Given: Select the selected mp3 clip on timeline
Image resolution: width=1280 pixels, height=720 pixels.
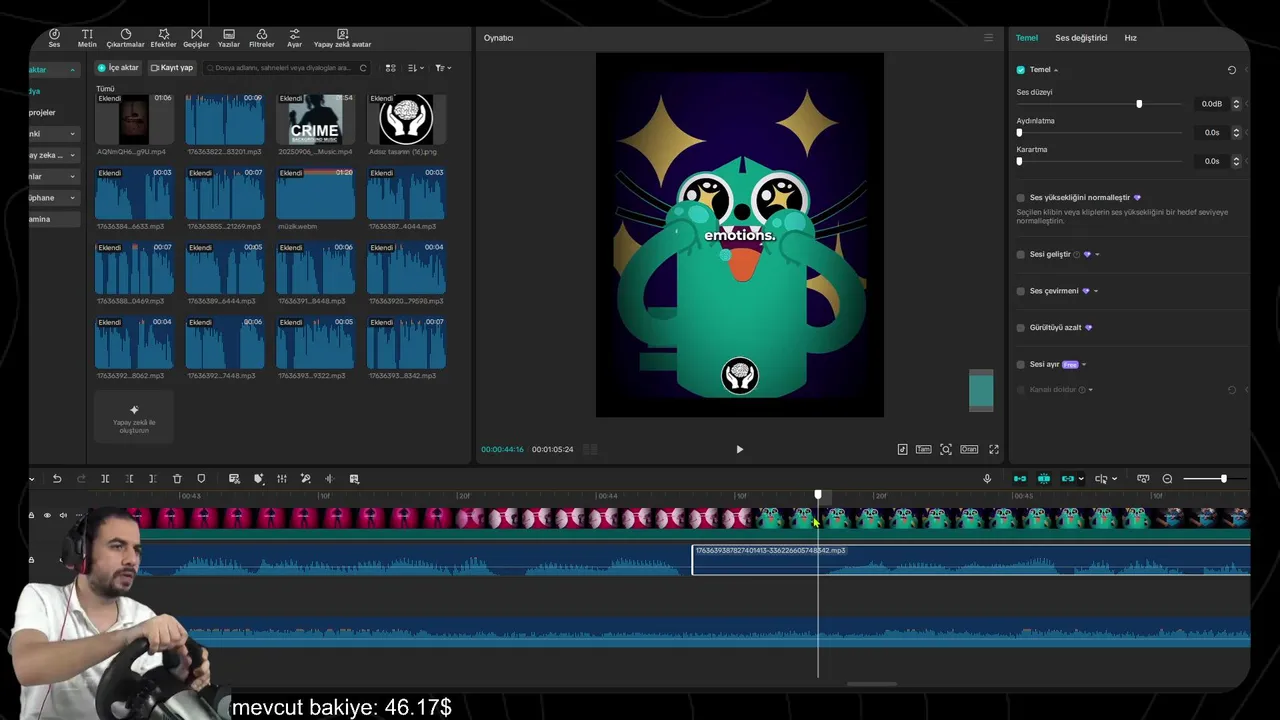Looking at the screenshot, I should click(970, 560).
